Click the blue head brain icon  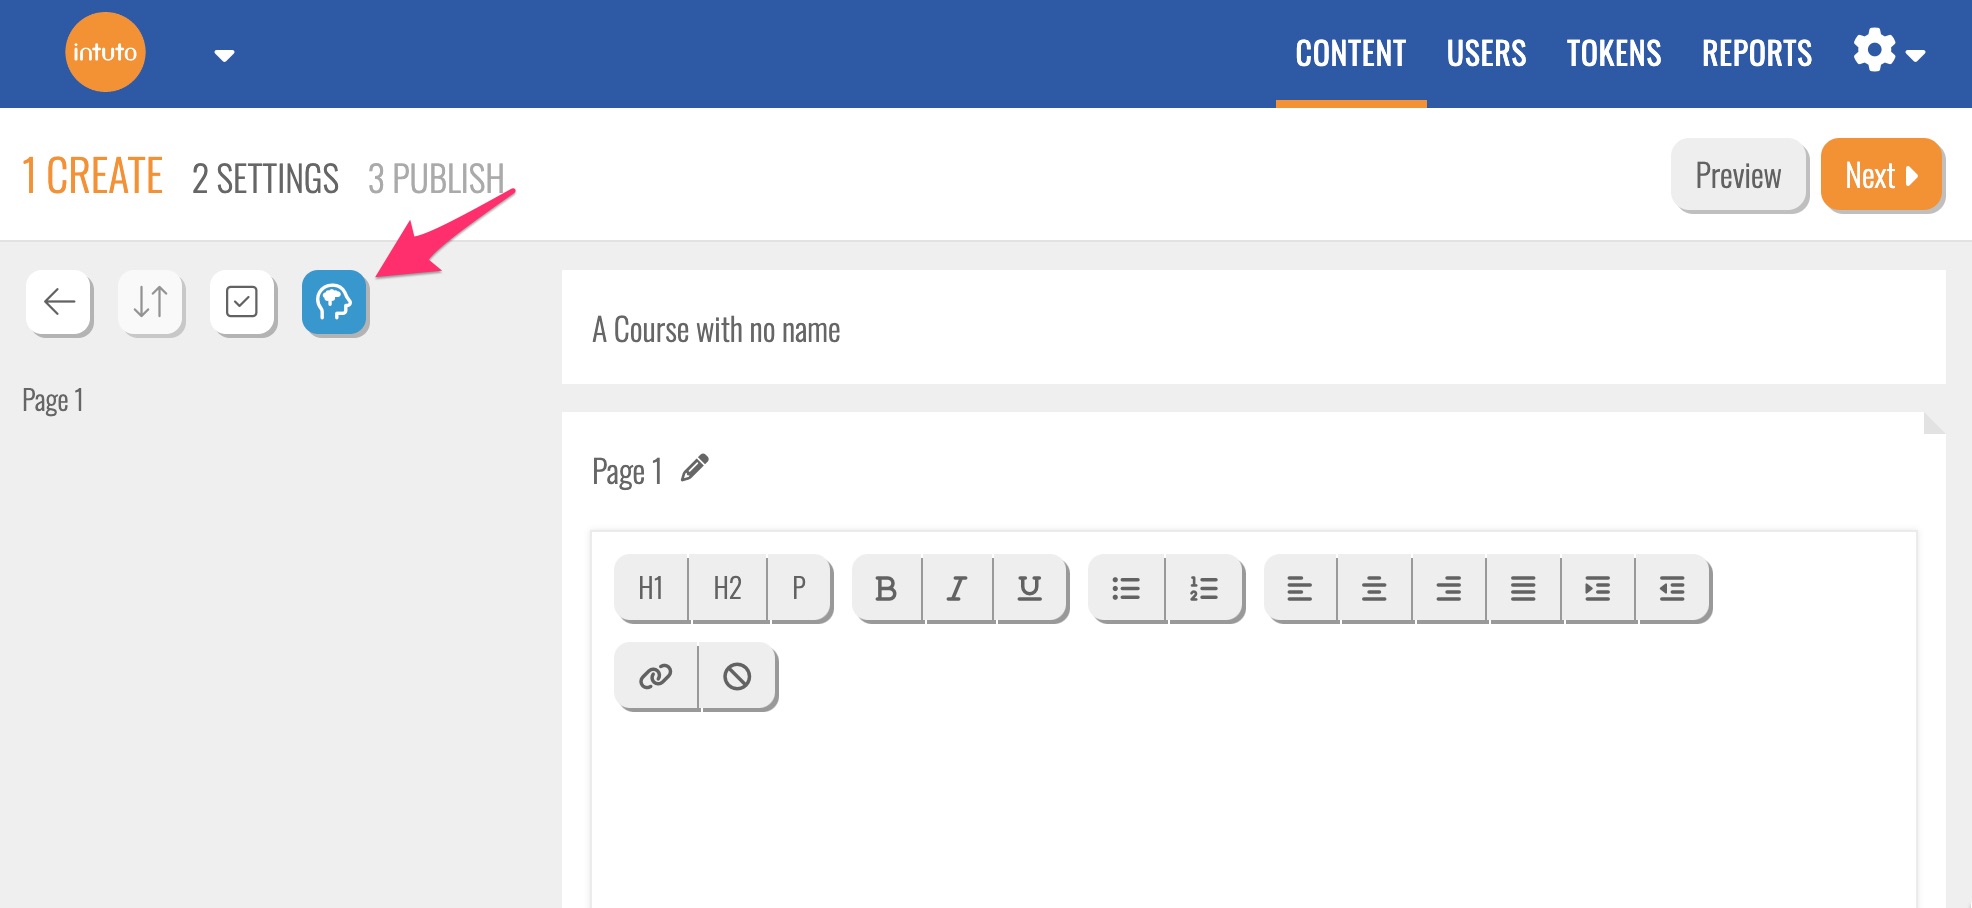pos(334,302)
